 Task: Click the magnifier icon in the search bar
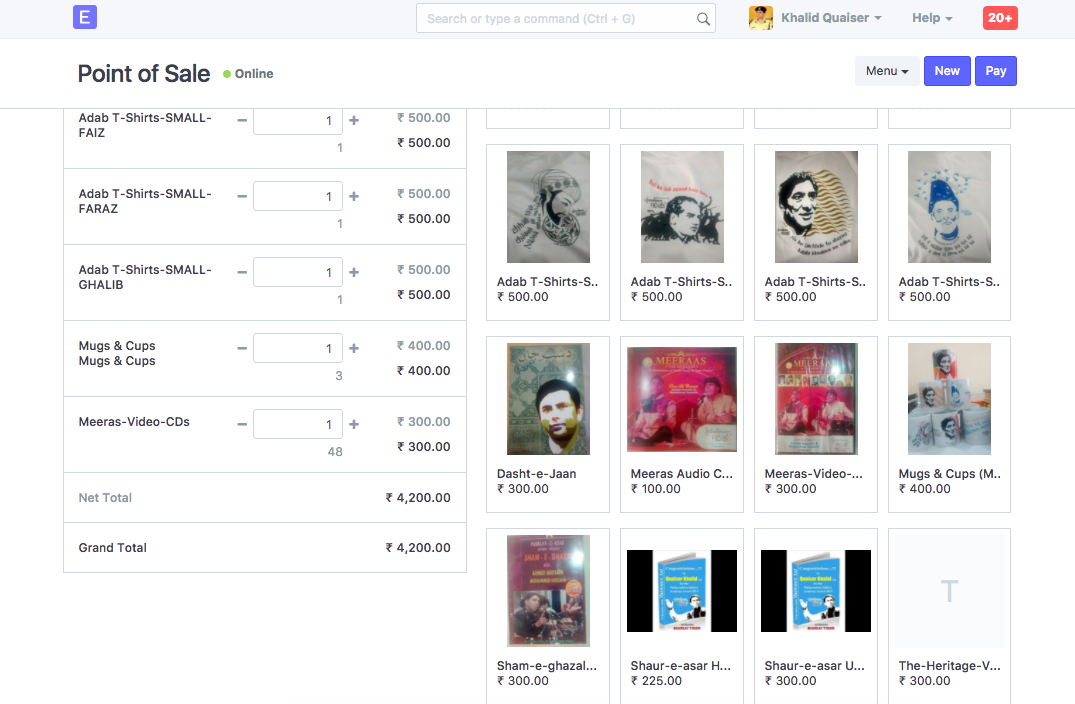click(x=703, y=19)
